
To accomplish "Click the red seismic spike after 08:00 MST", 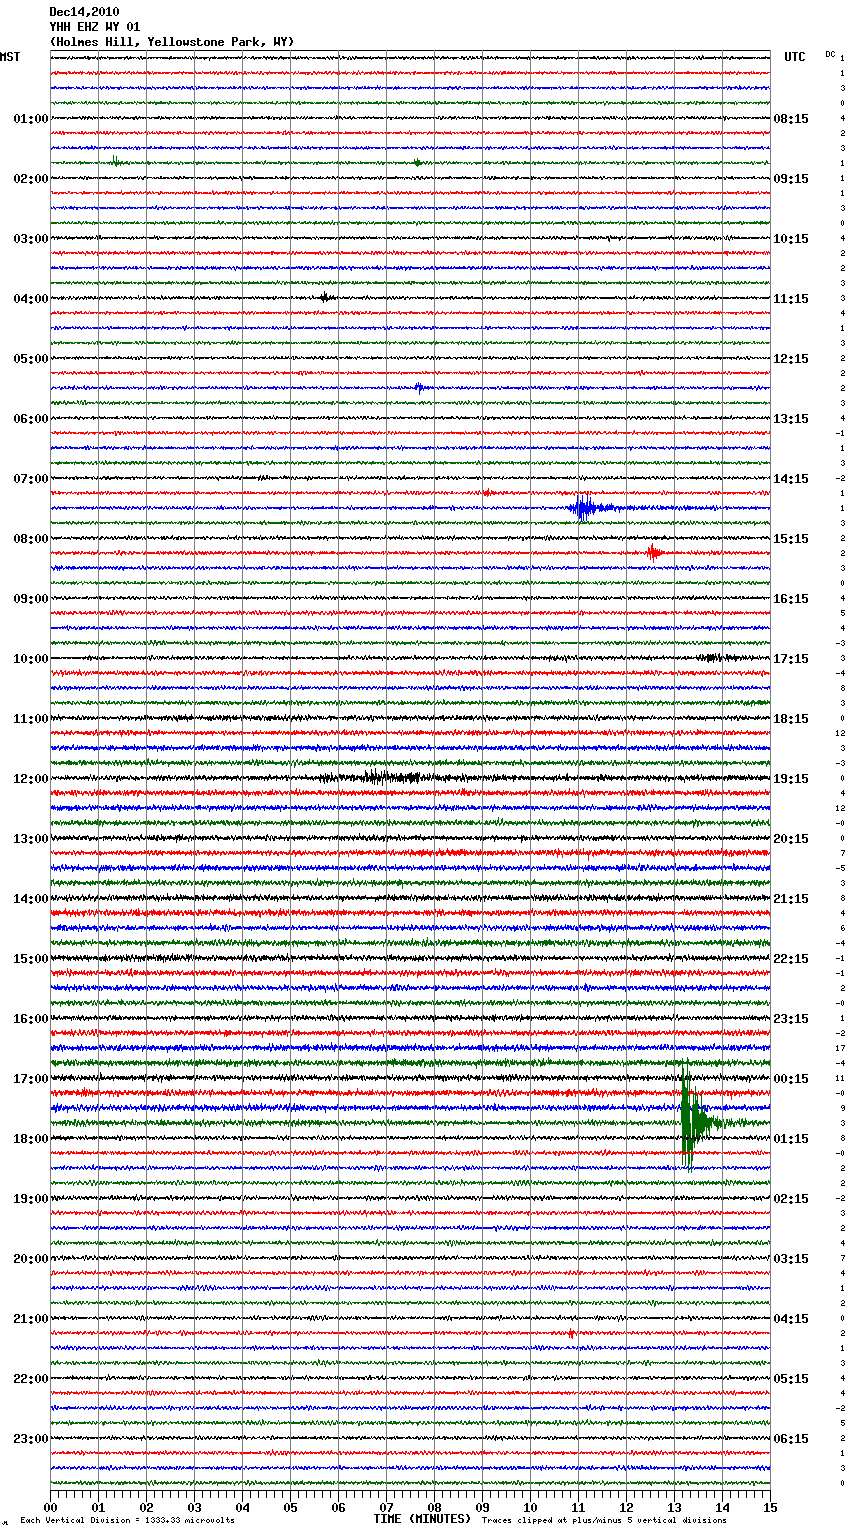I will pos(654,552).
